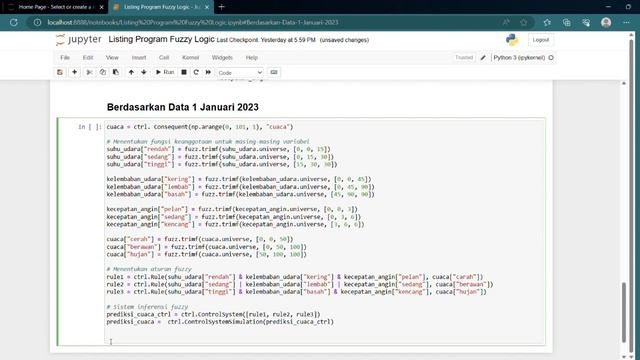Viewport: 640px width, 360px height.
Task: Click Python 3 (ipykernel) kernel name
Action: coord(519,58)
